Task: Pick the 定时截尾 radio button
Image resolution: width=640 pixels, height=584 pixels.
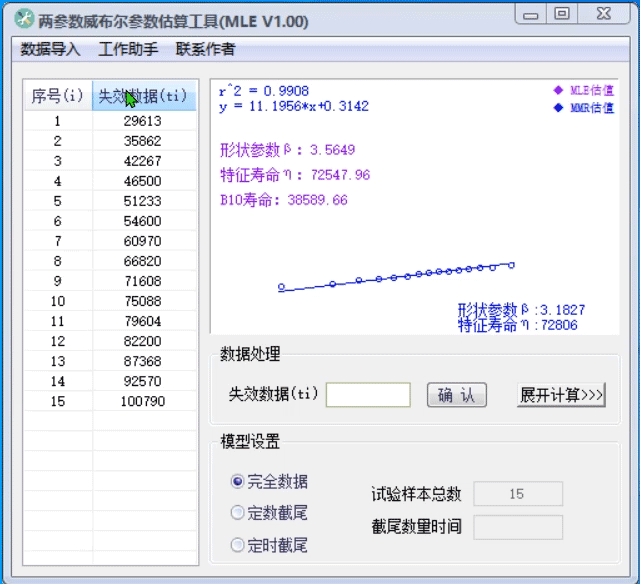Action: (238, 545)
